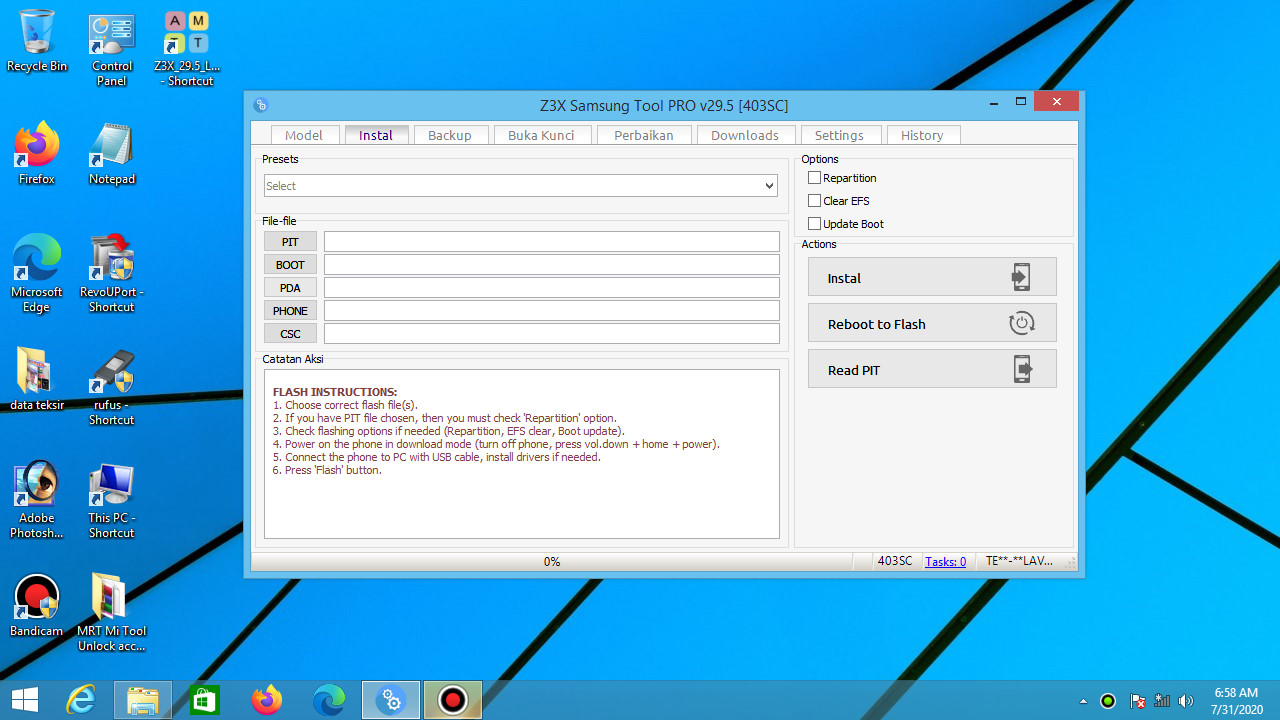Choose a file with PDA button
Image resolution: width=1280 pixels, height=720 pixels.
point(290,288)
